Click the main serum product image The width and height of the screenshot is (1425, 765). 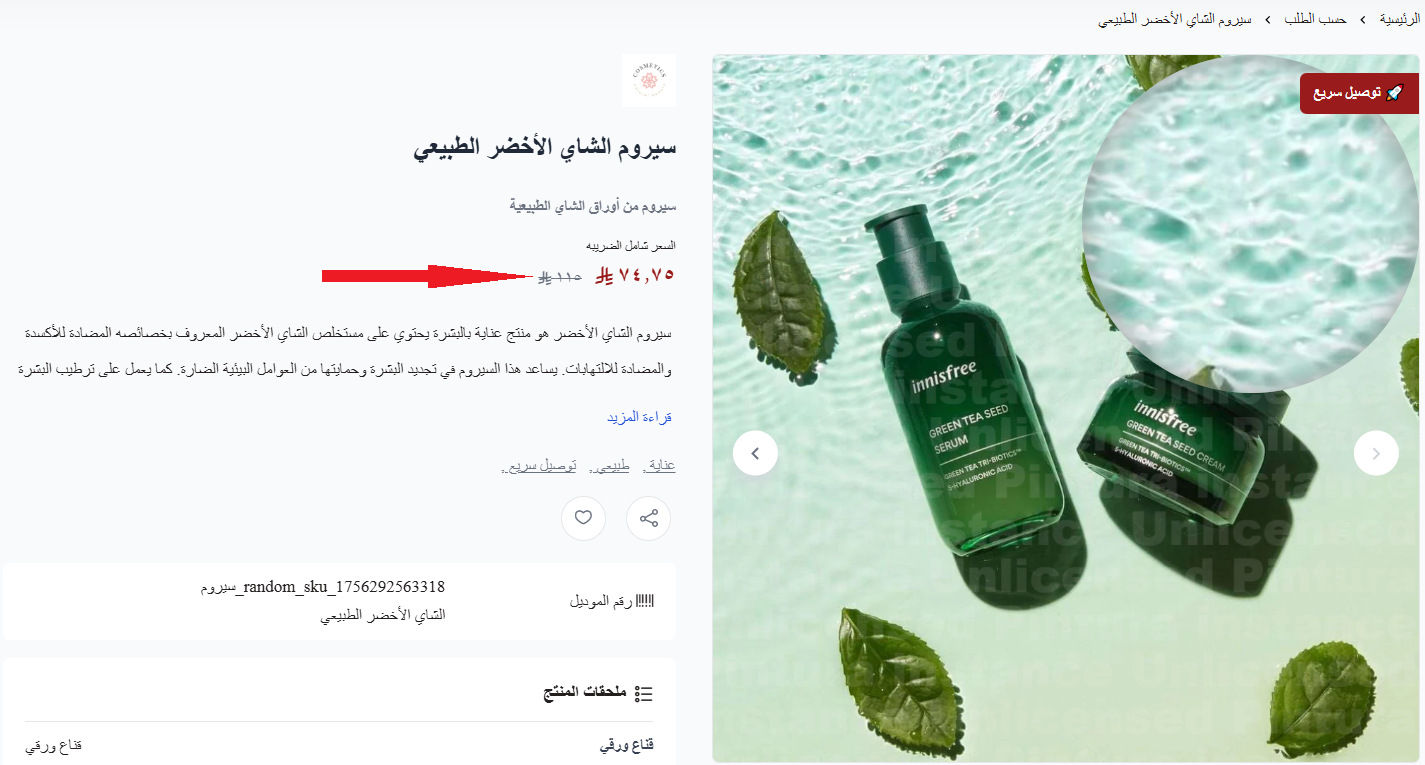click(x=1065, y=409)
